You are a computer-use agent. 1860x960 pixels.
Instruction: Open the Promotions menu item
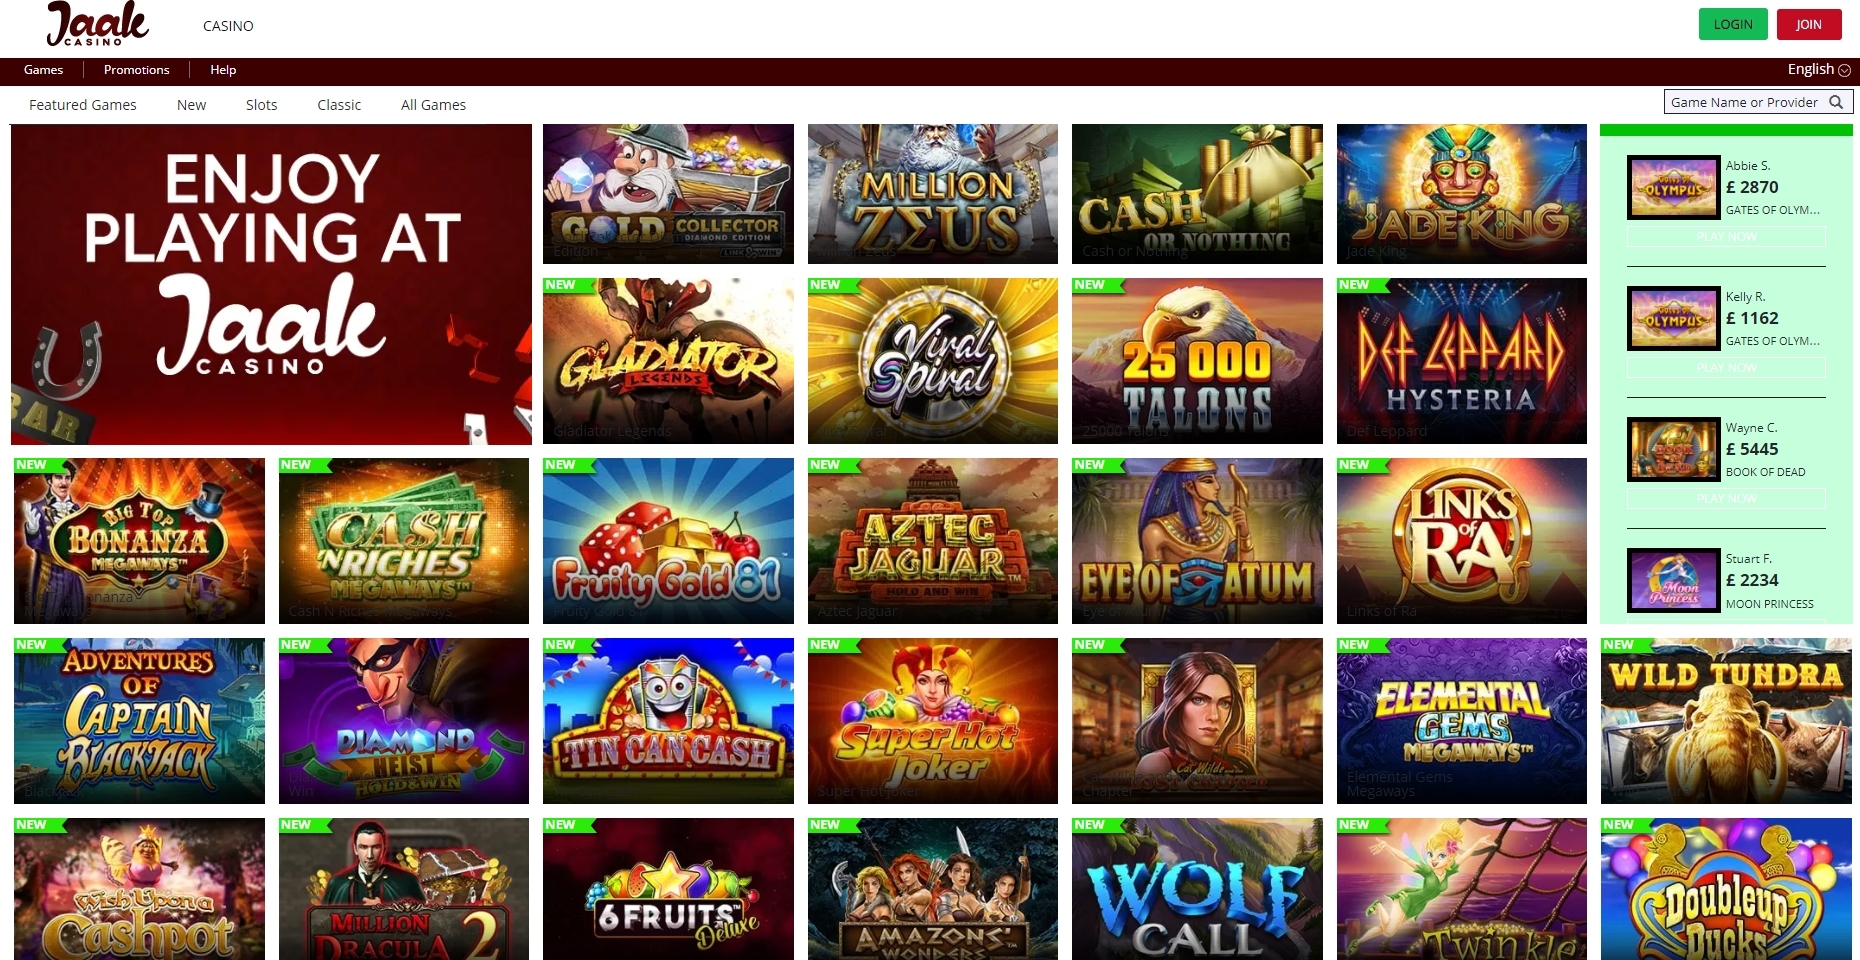[136, 70]
